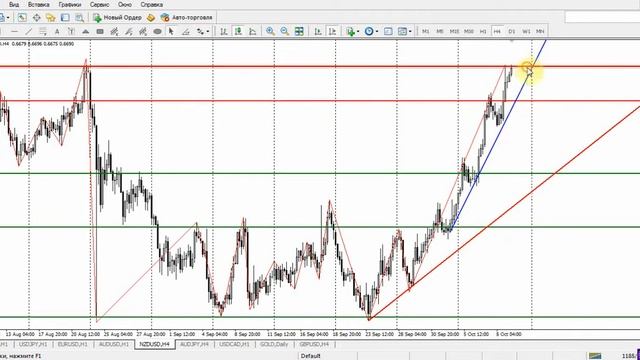The height and width of the screenshot is (360, 640).
Task: Select the M15 timeframe
Action: click(x=454, y=31)
